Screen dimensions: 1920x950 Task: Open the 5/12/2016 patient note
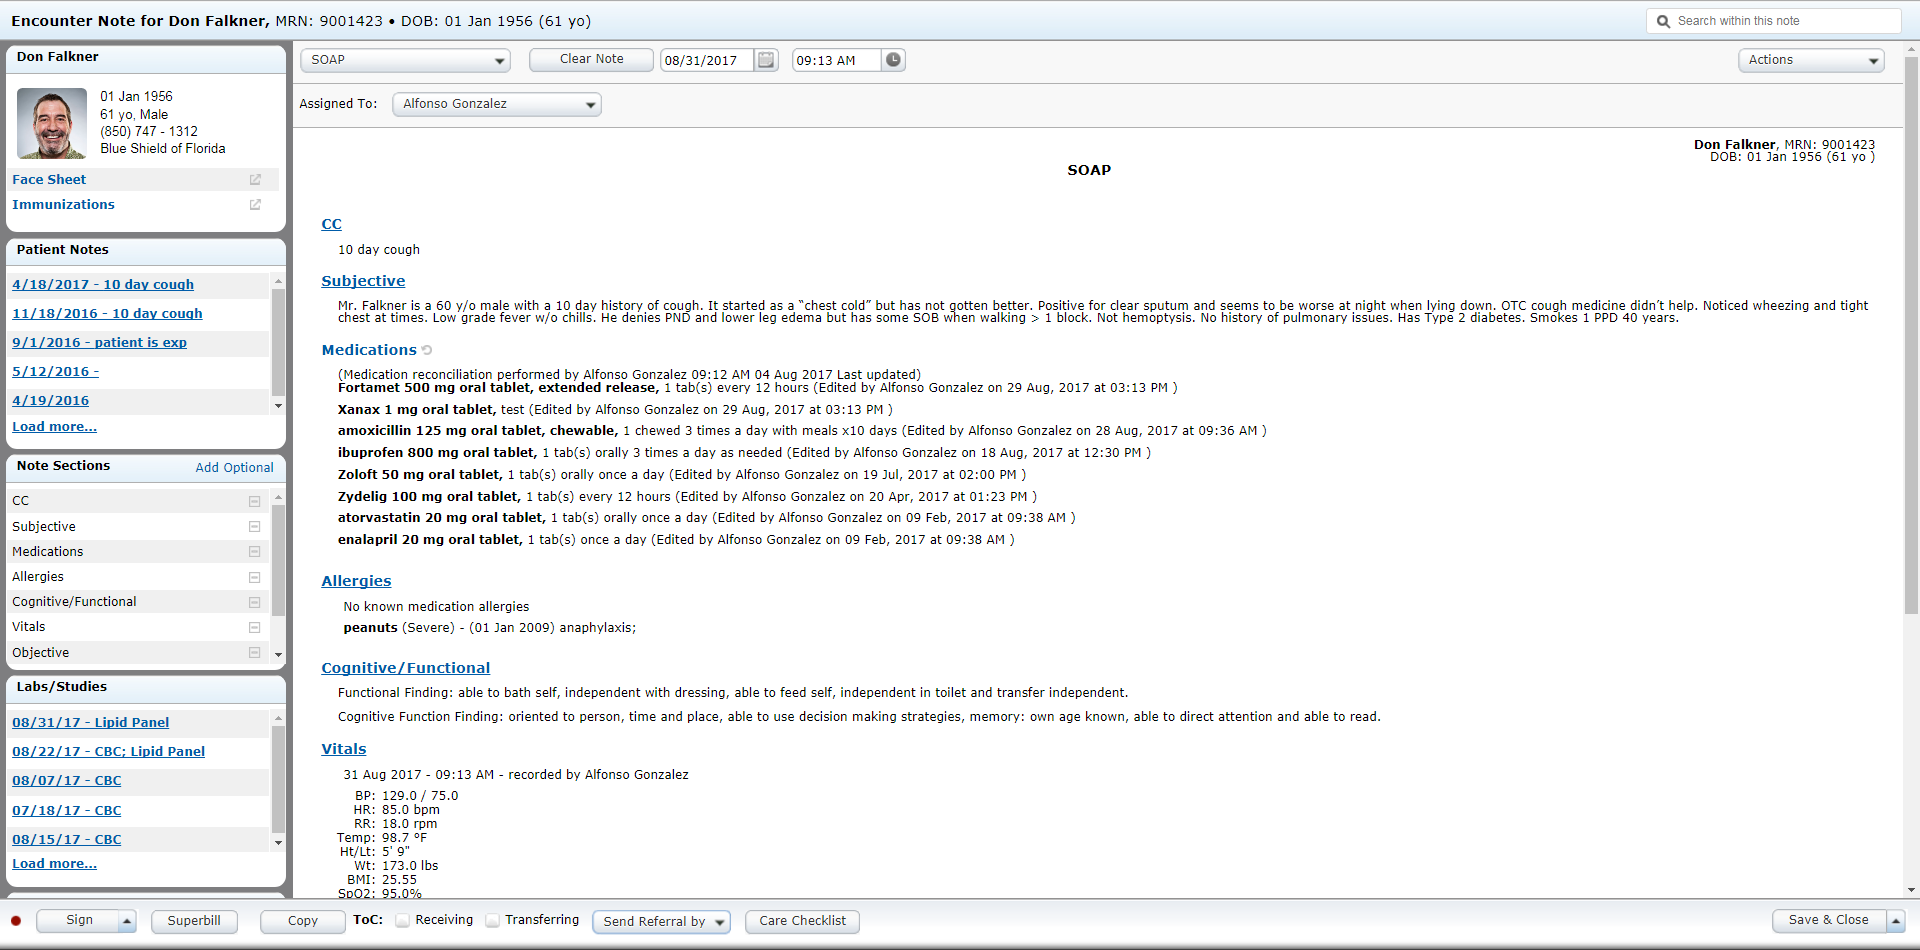[55, 372]
